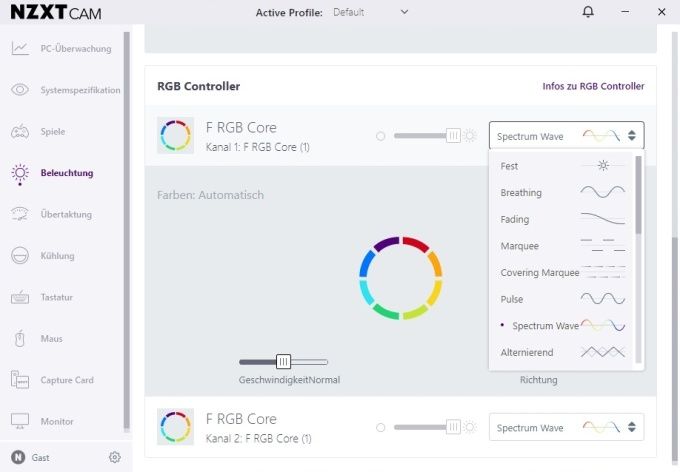Click the main page scrollbar

point(675,349)
